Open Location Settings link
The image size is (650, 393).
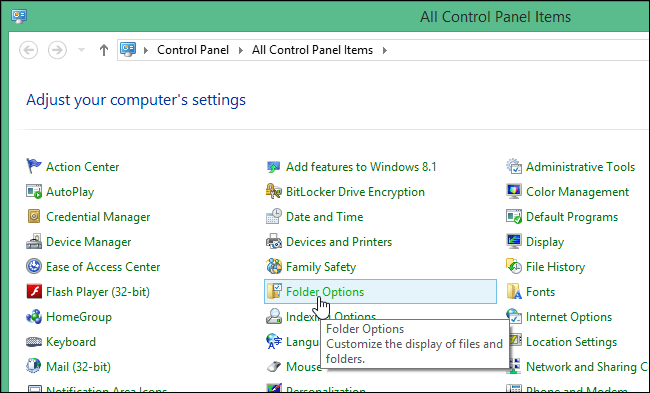tap(572, 342)
